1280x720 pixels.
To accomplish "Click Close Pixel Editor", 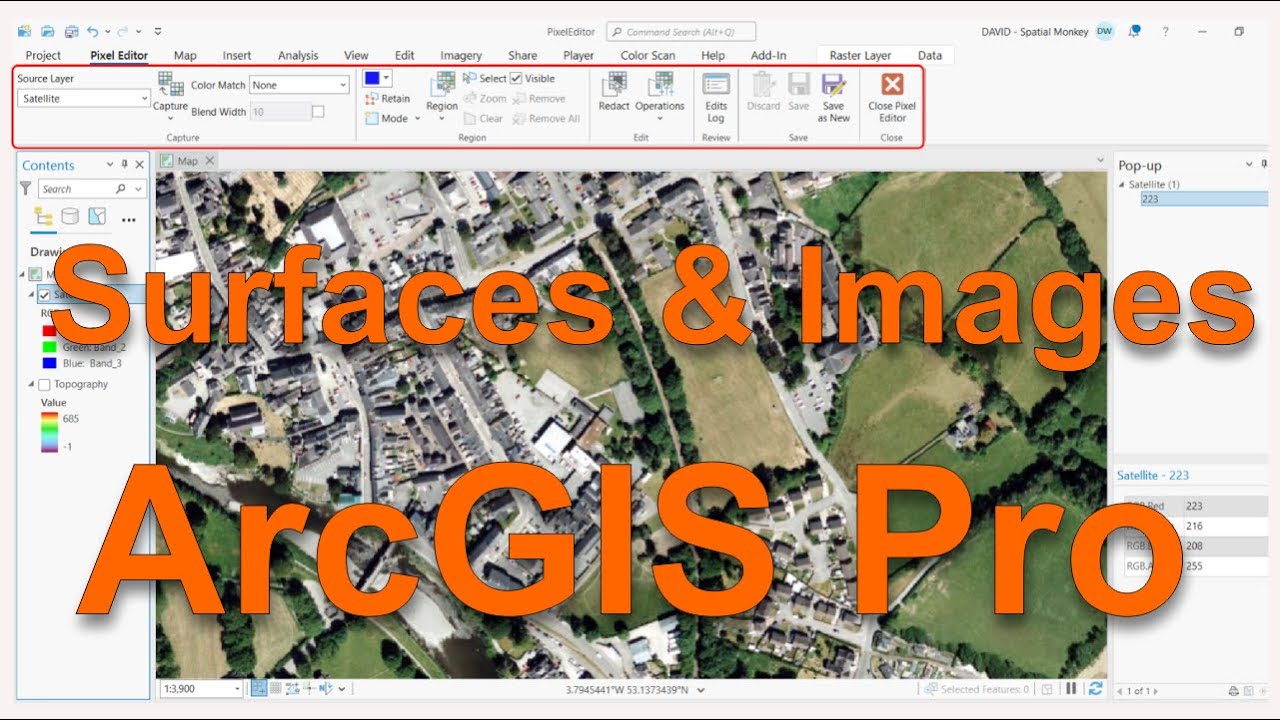I will coord(892,97).
